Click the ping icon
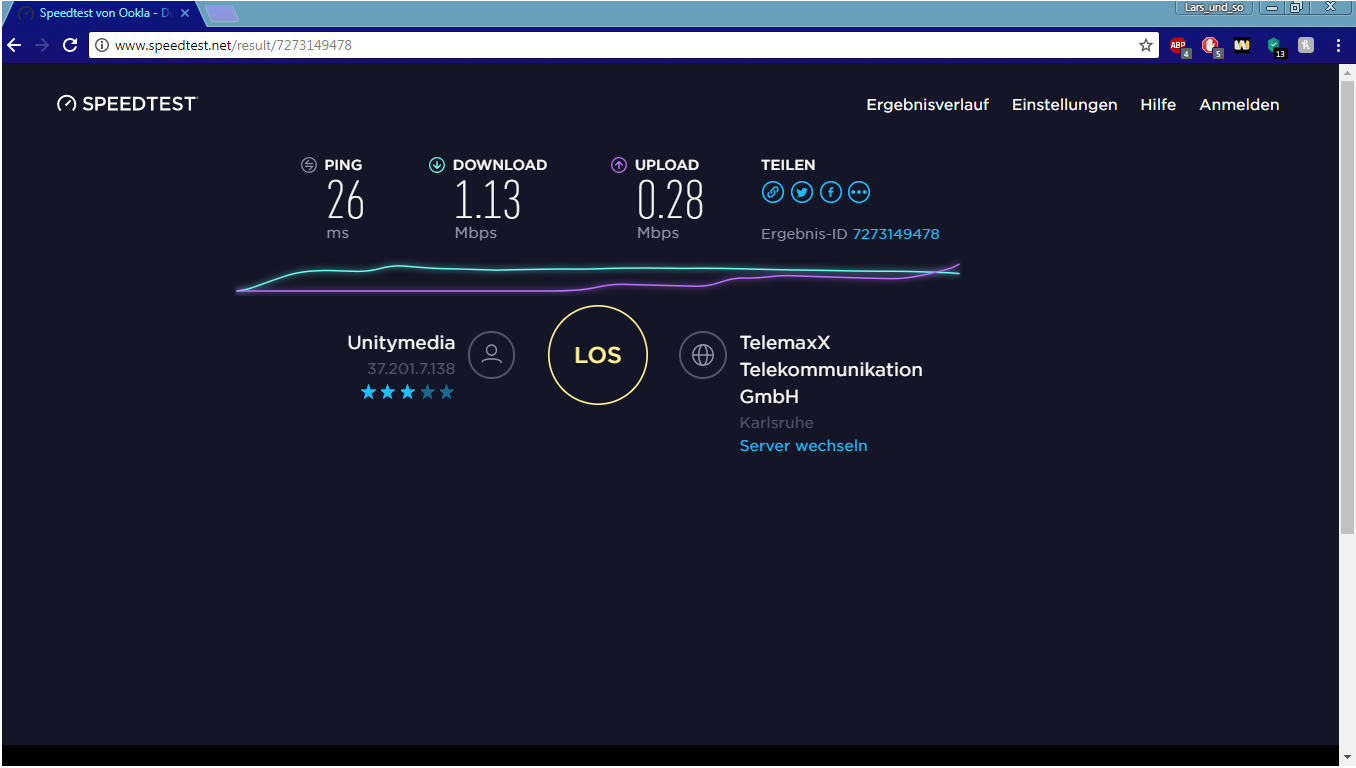Viewport: 1356px width, 768px height. (x=309, y=165)
